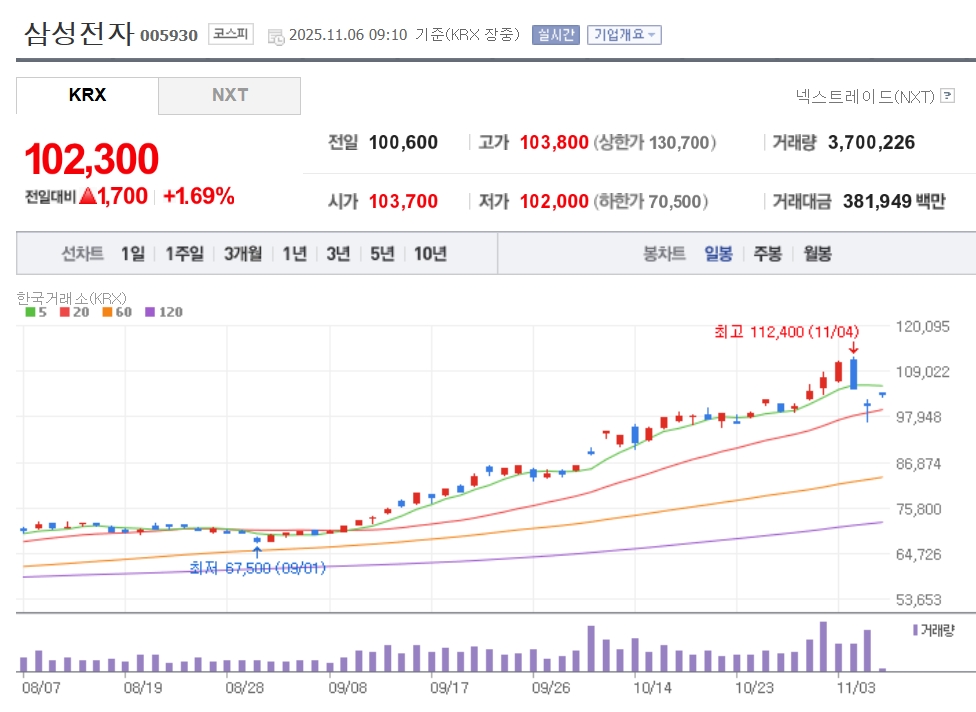This screenshot has height=712, width=976.
Task: Show the 3개월 line chart
Action: click(243, 253)
